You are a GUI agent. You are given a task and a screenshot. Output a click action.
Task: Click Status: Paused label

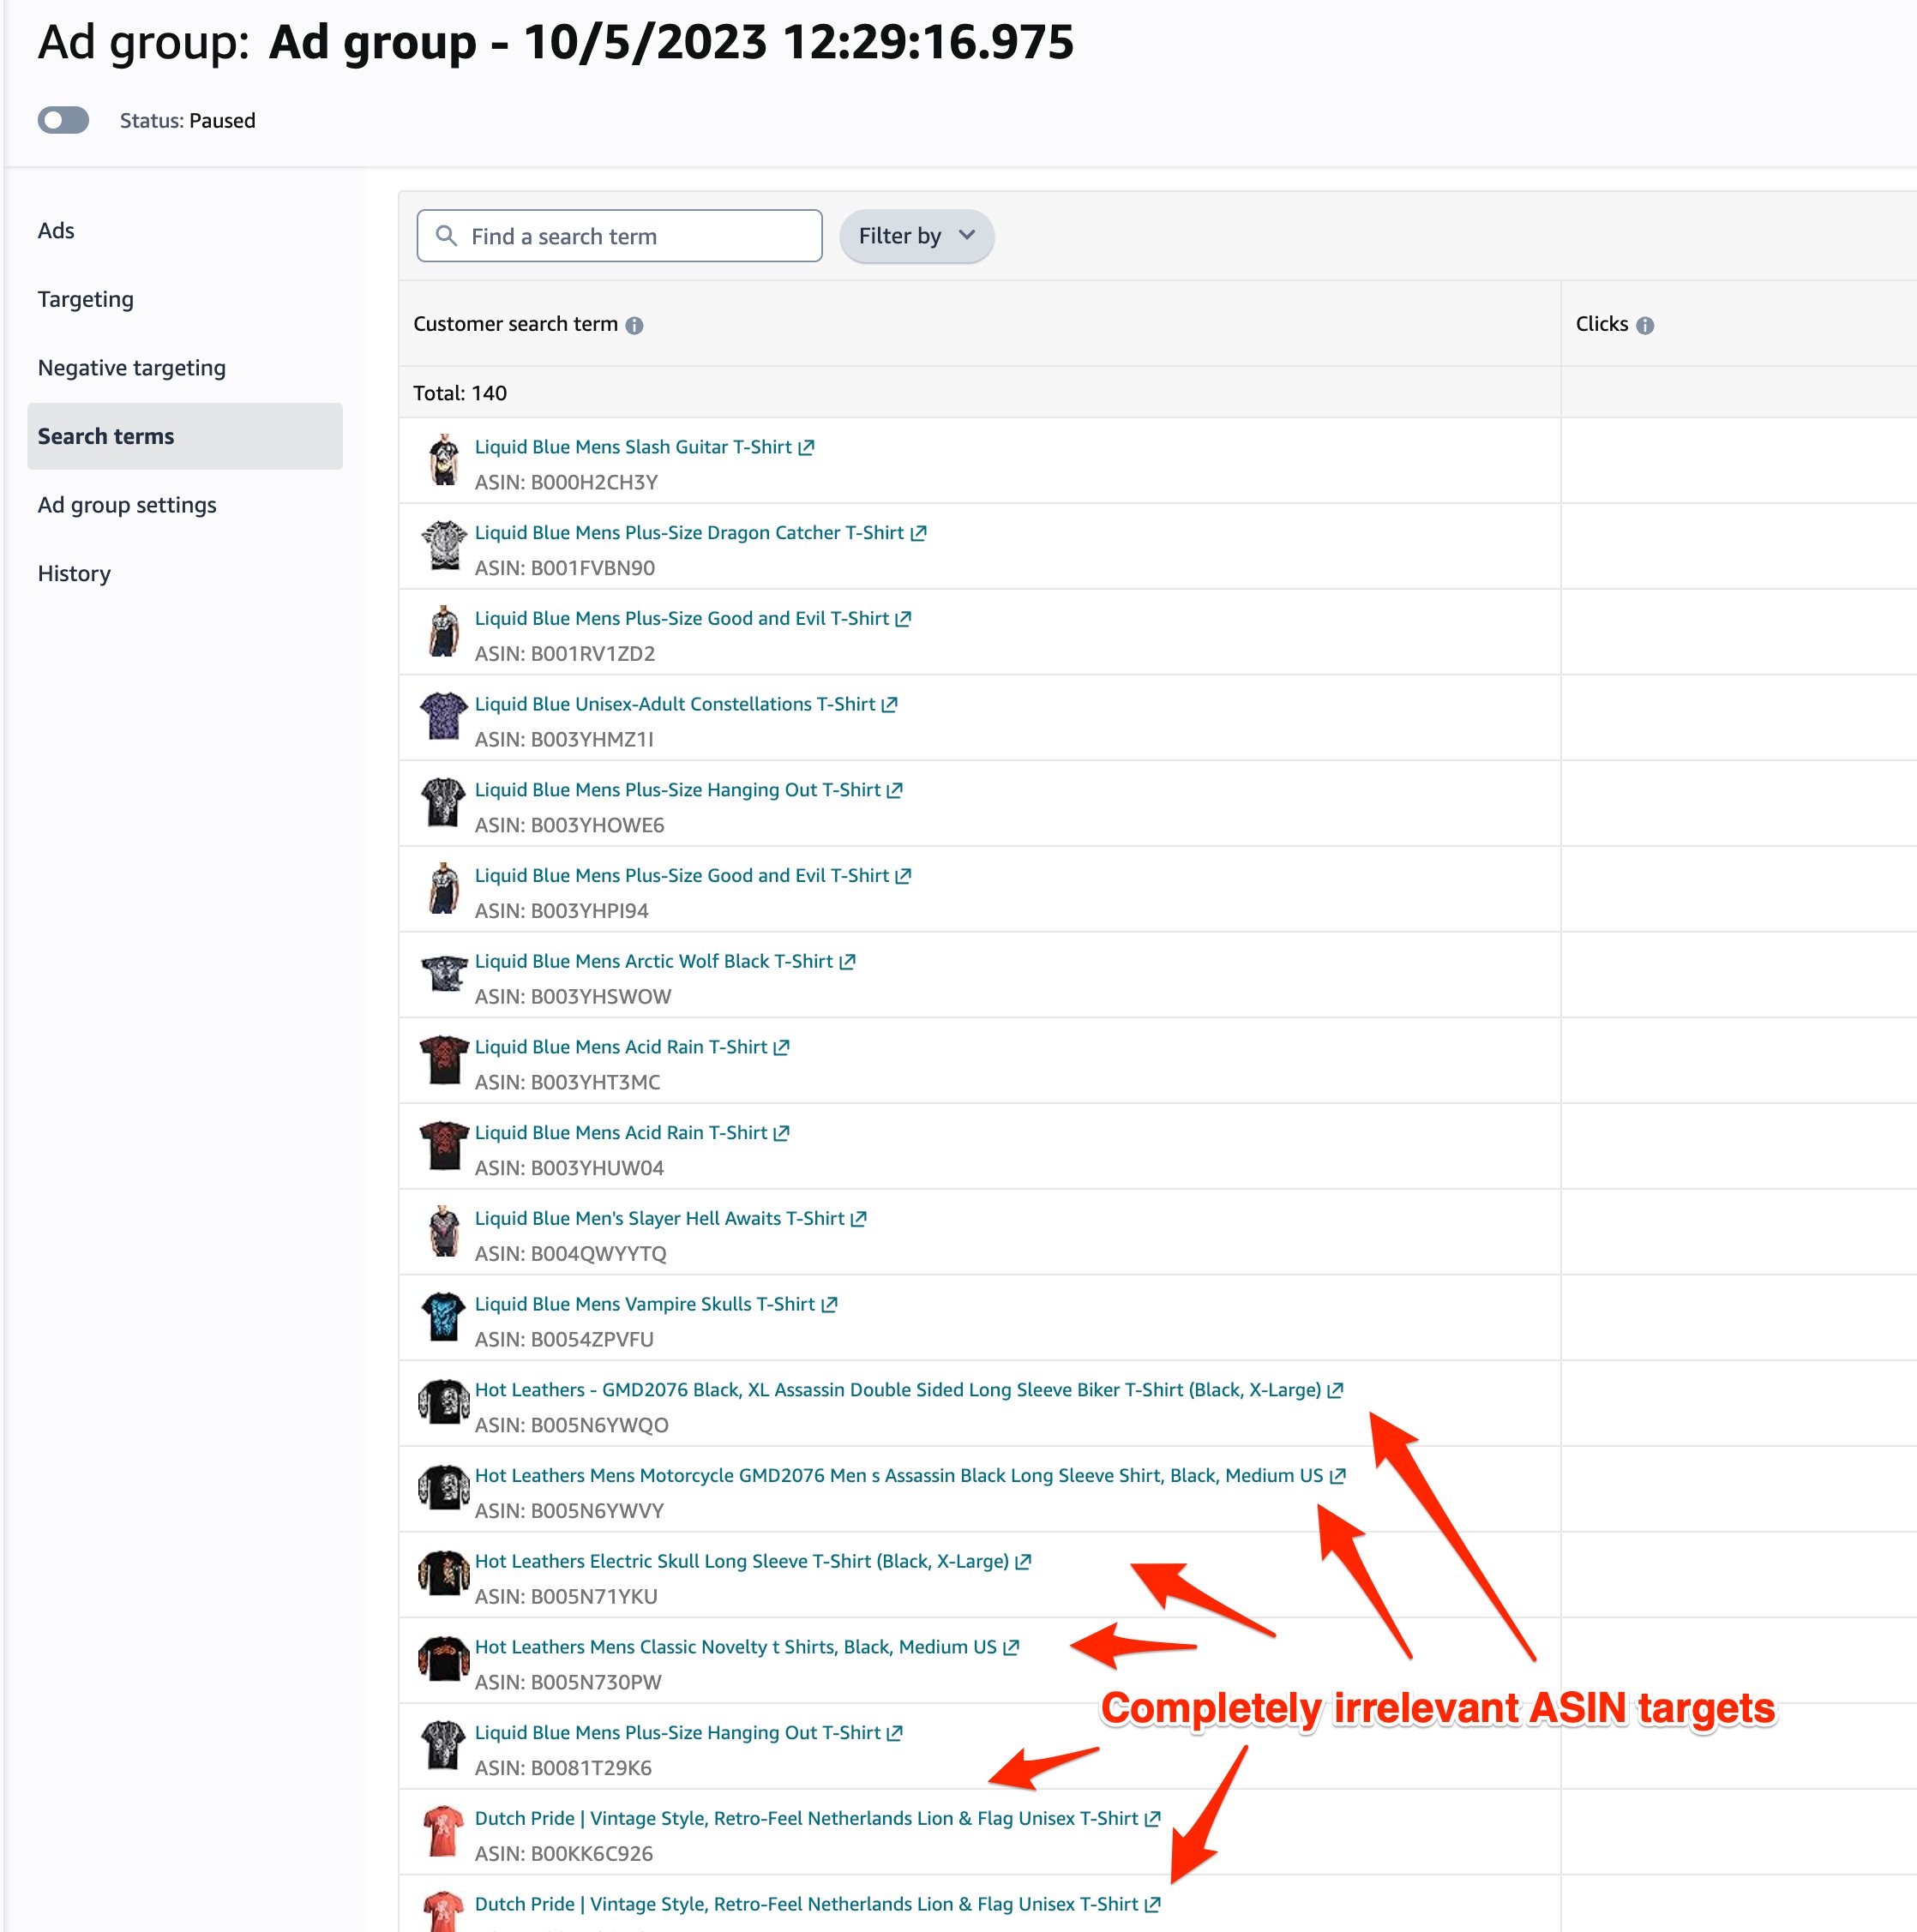tap(188, 120)
